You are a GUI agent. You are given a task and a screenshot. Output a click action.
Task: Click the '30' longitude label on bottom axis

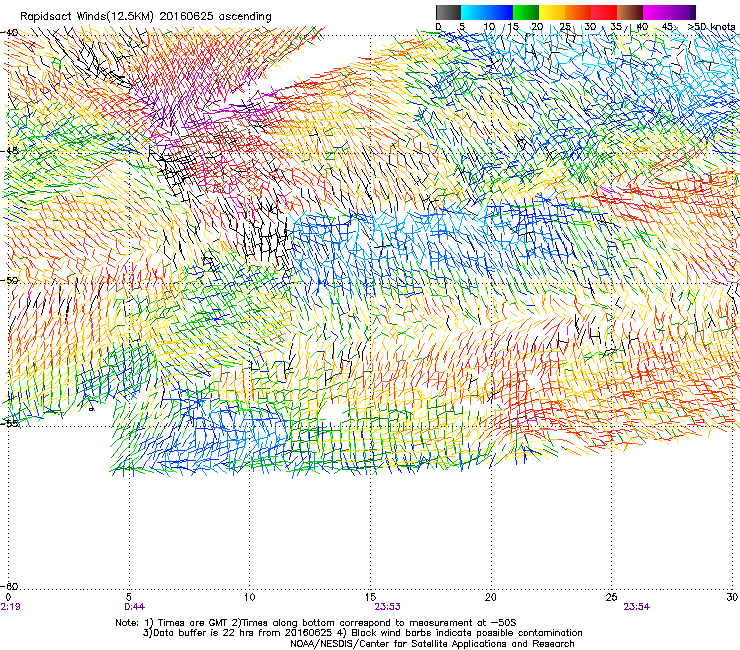coord(732,597)
